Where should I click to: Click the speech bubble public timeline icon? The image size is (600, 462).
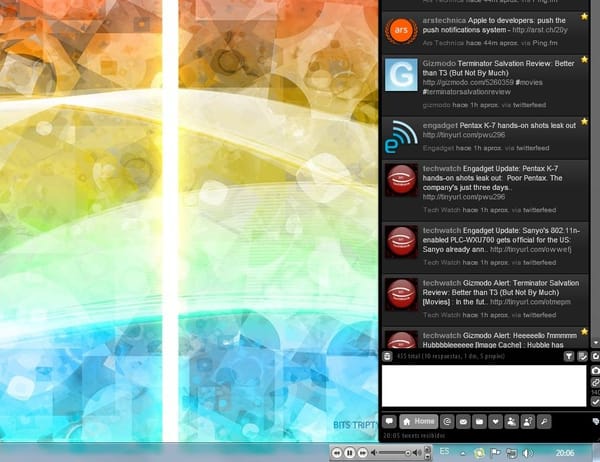(x=390, y=421)
